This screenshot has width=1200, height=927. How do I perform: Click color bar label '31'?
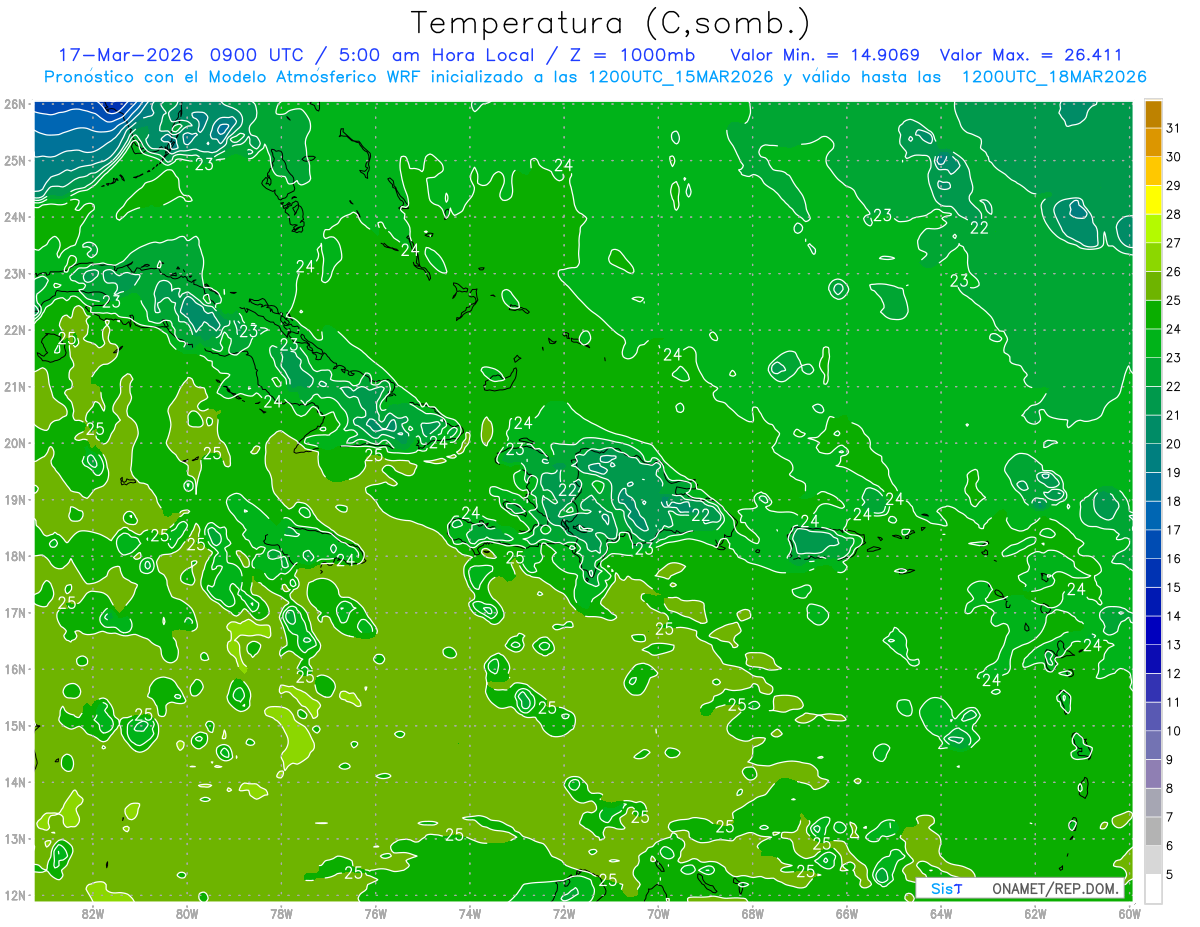pyautogui.click(x=1174, y=128)
